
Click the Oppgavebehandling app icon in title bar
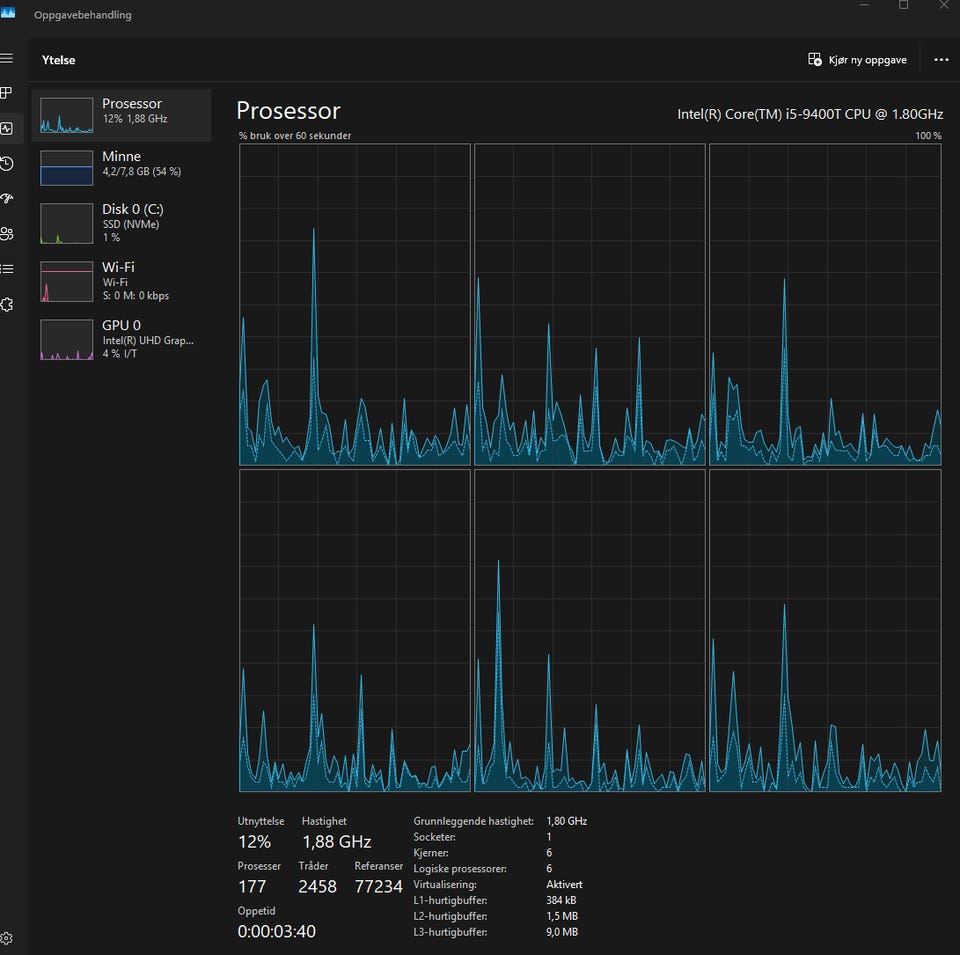8,12
